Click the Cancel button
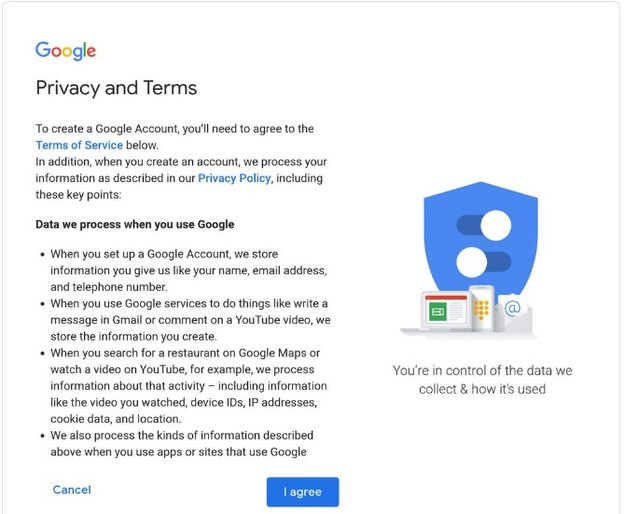Image resolution: width=624 pixels, height=514 pixels. click(x=71, y=489)
